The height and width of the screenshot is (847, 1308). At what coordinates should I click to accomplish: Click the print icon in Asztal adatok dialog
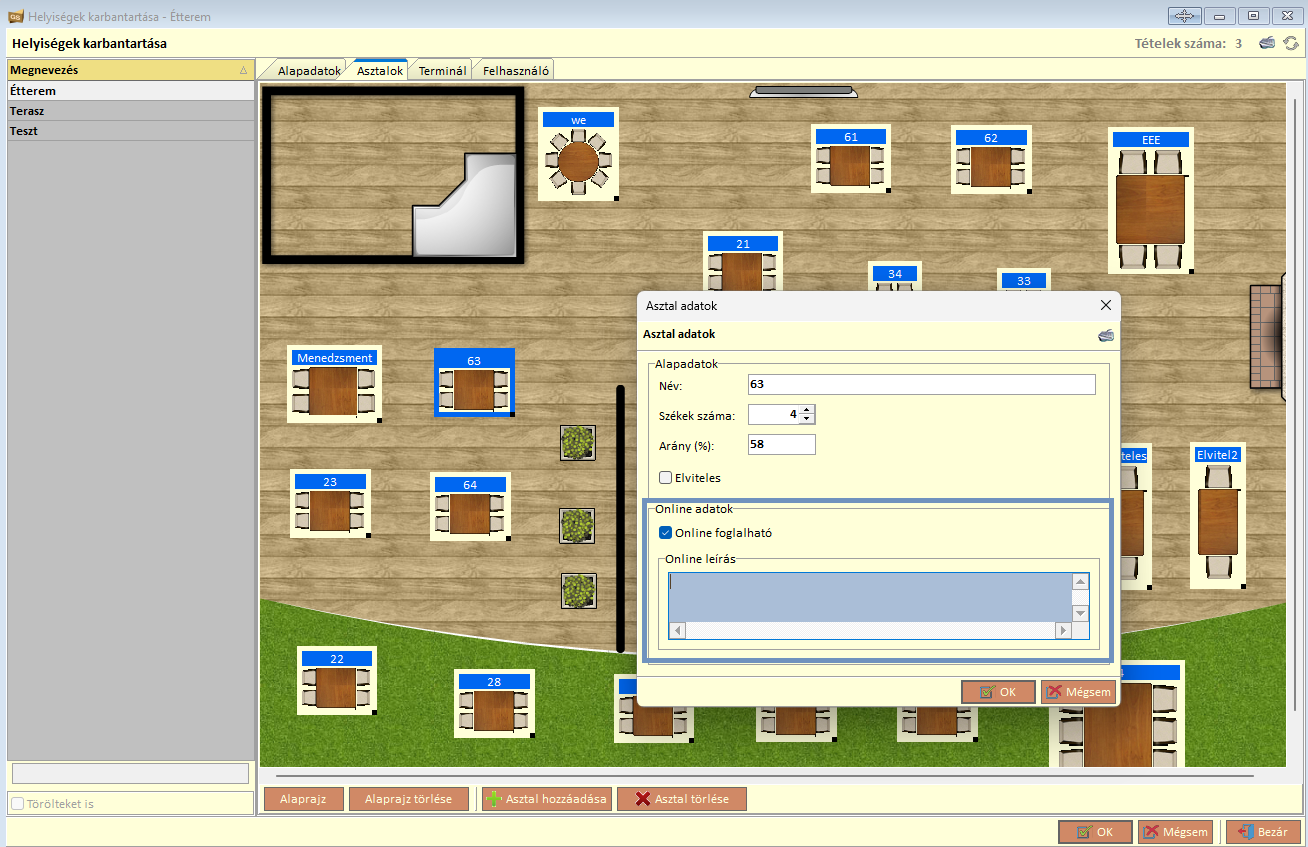[1105, 335]
